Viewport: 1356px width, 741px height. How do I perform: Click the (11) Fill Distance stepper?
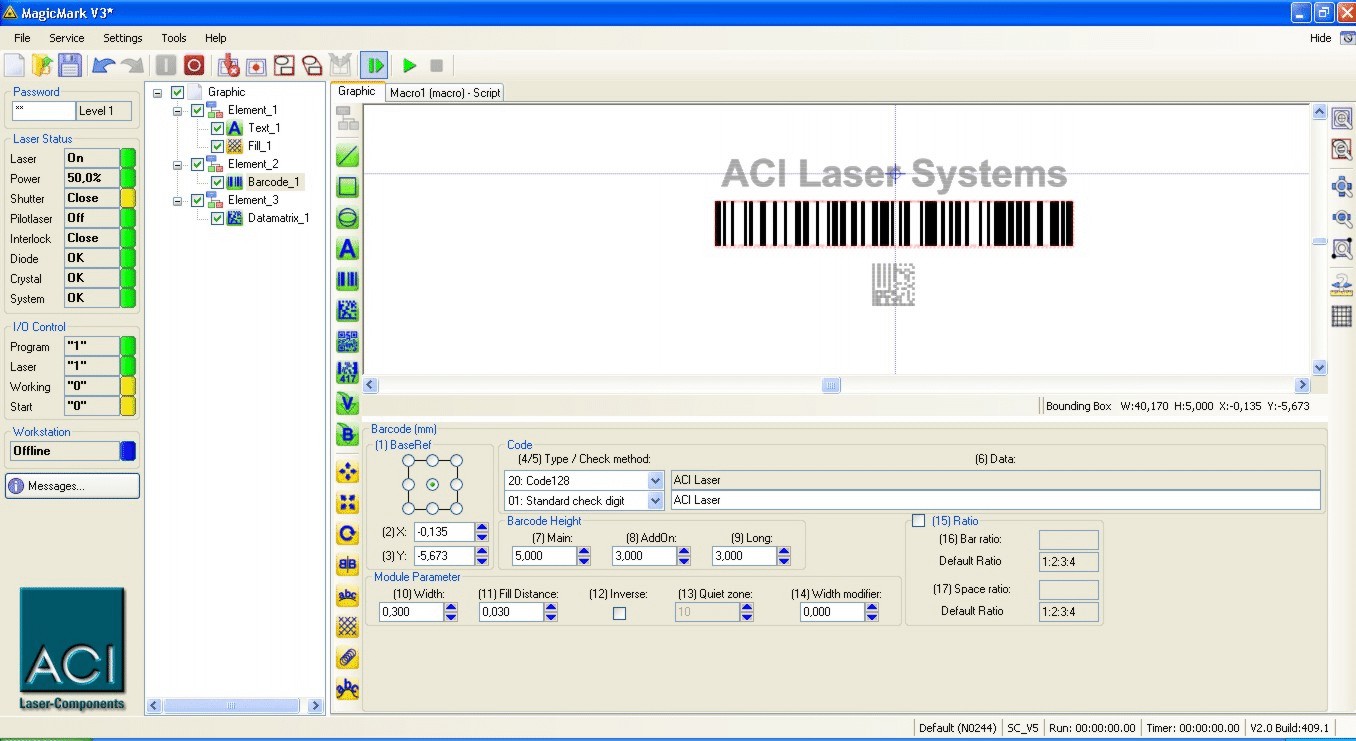[551, 612]
